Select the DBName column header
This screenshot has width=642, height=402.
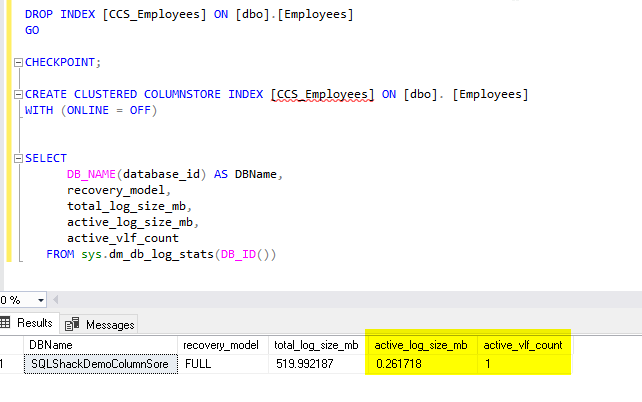[100, 345]
